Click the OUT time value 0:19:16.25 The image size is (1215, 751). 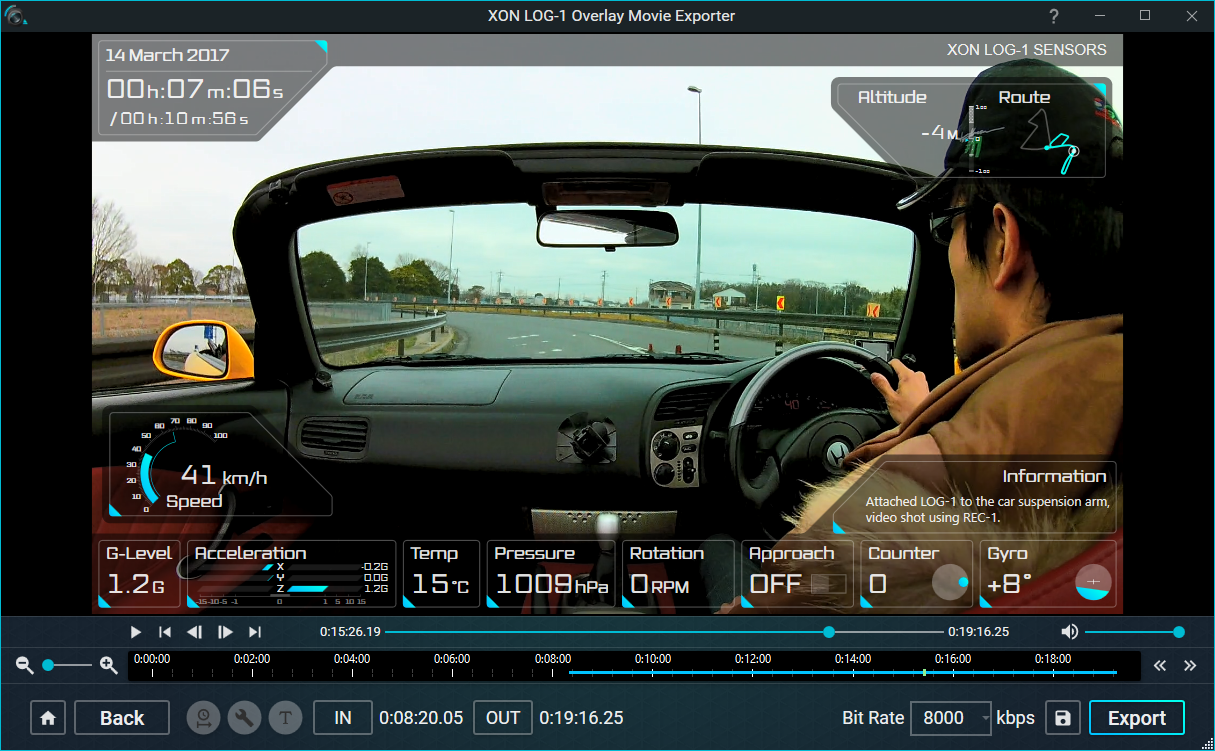coord(581,718)
